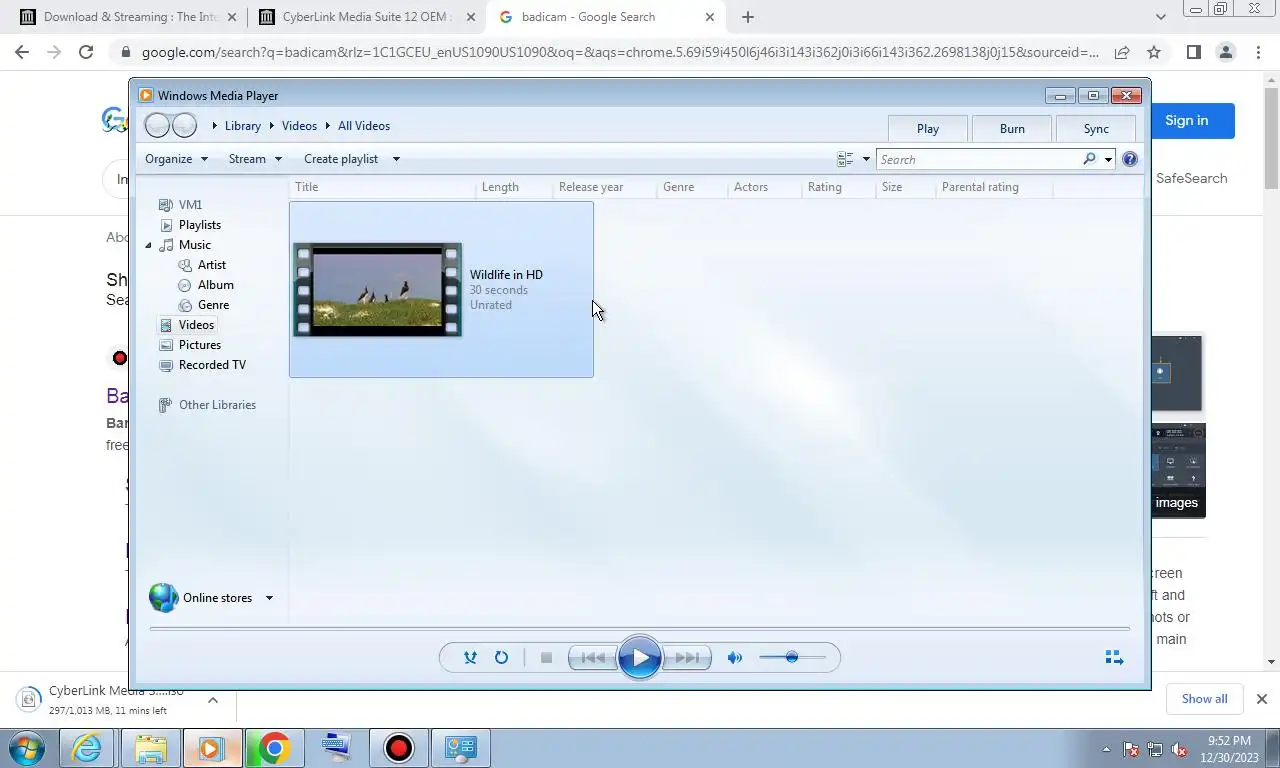Viewport: 1280px width, 768px height.
Task: Select Genre under Music
Action: (x=213, y=305)
